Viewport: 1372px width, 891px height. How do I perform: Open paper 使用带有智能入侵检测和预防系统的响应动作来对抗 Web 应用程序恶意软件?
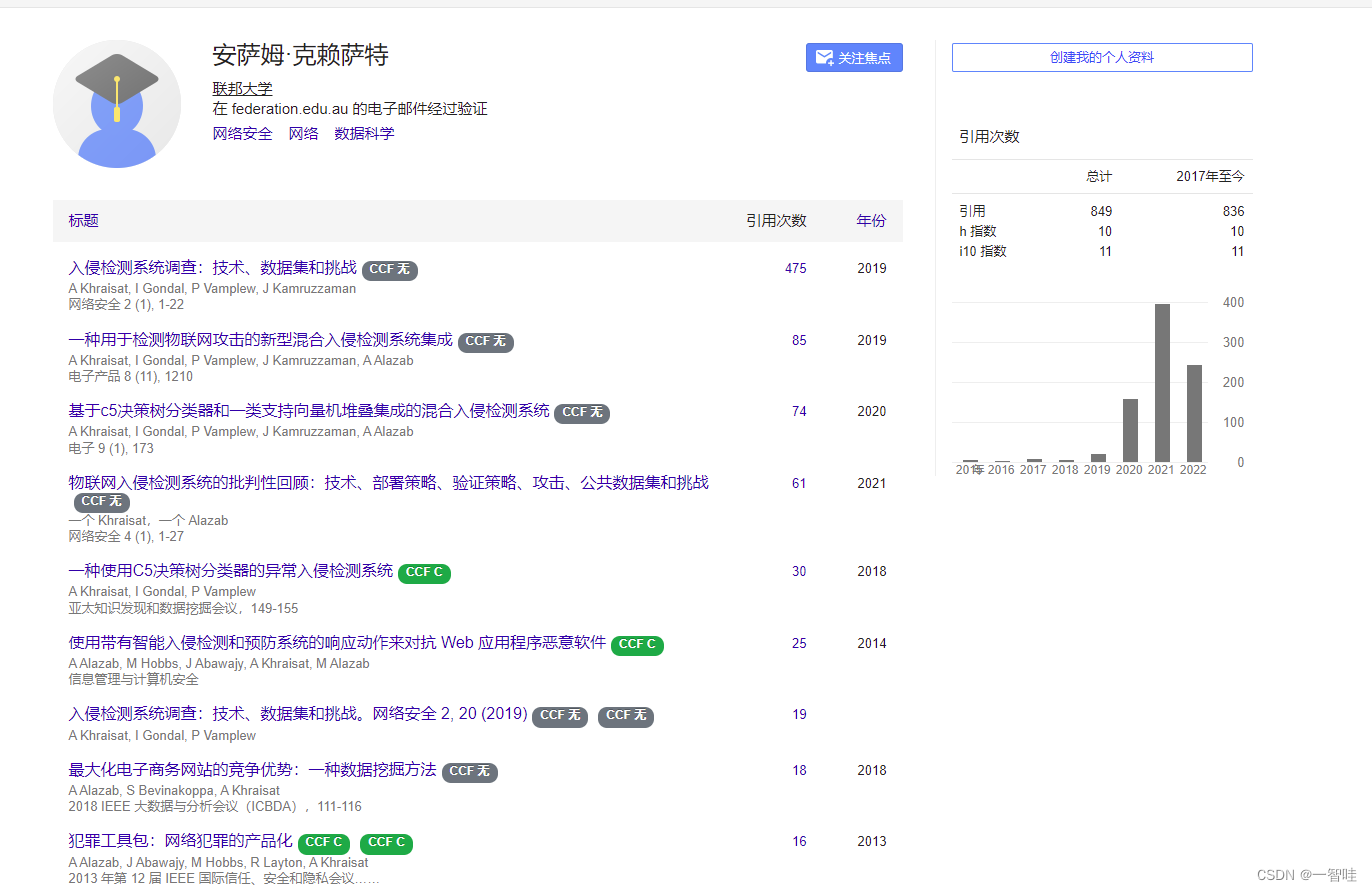pos(337,643)
